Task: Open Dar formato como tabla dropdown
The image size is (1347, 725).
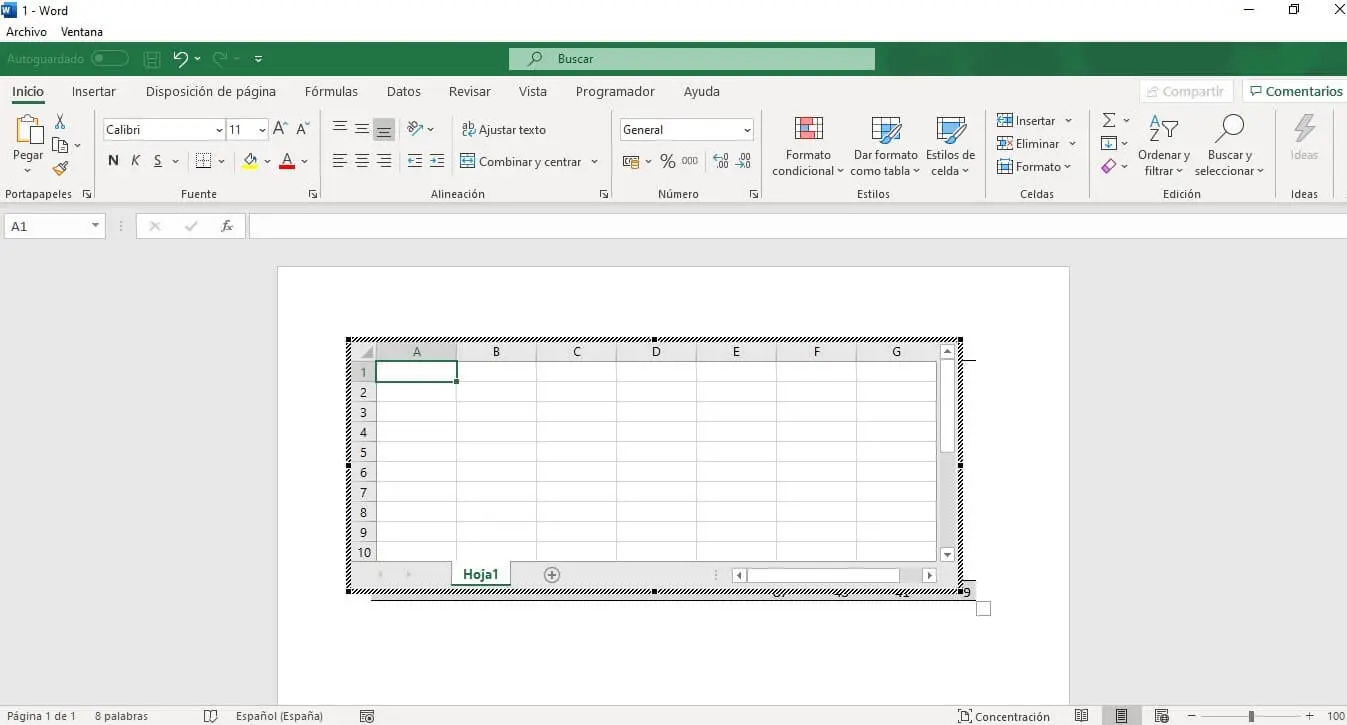Action: (x=885, y=146)
